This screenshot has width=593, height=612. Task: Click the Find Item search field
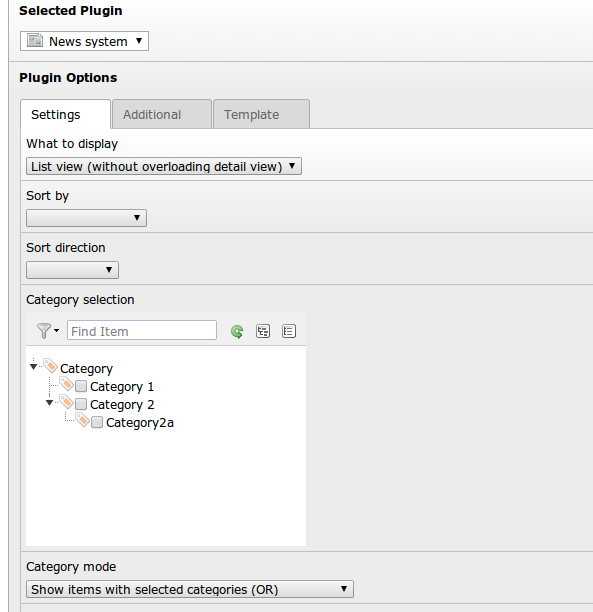click(x=142, y=331)
